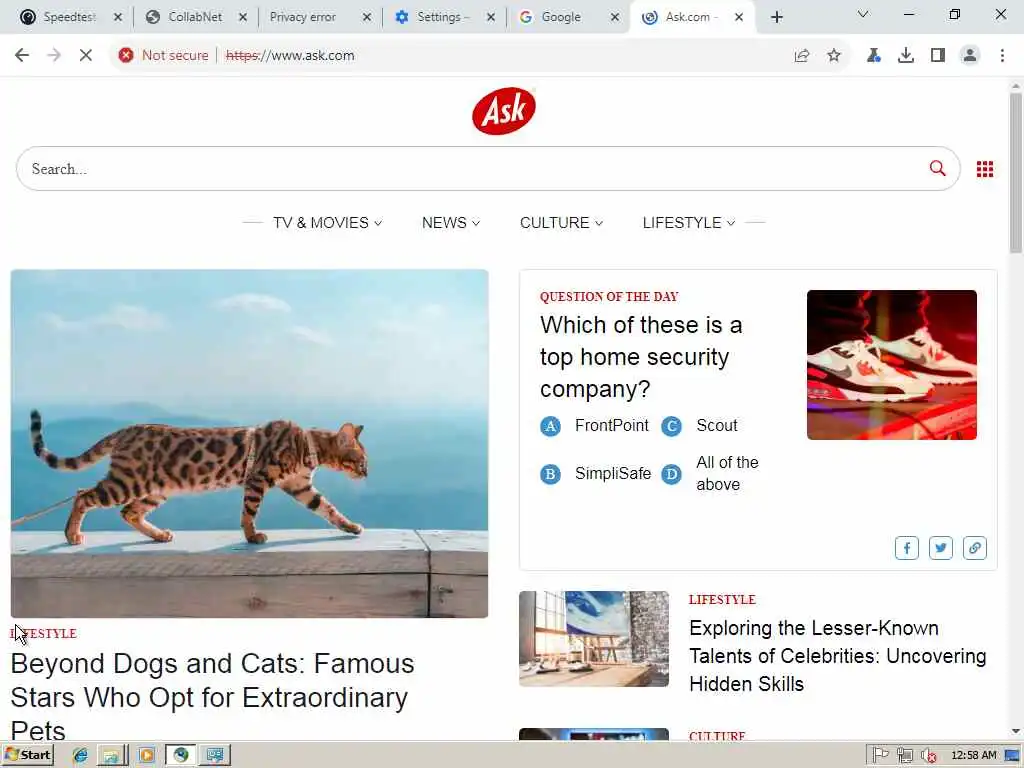Open a new browser tab
The height and width of the screenshot is (768, 1024).
click(x=776, y=18)
